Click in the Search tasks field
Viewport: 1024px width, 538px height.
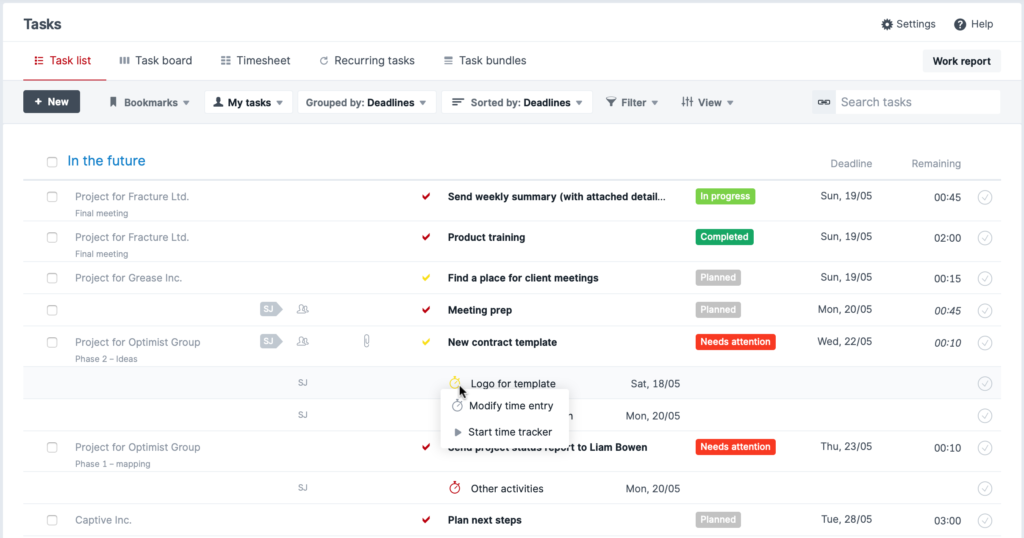tap(917, 102)
